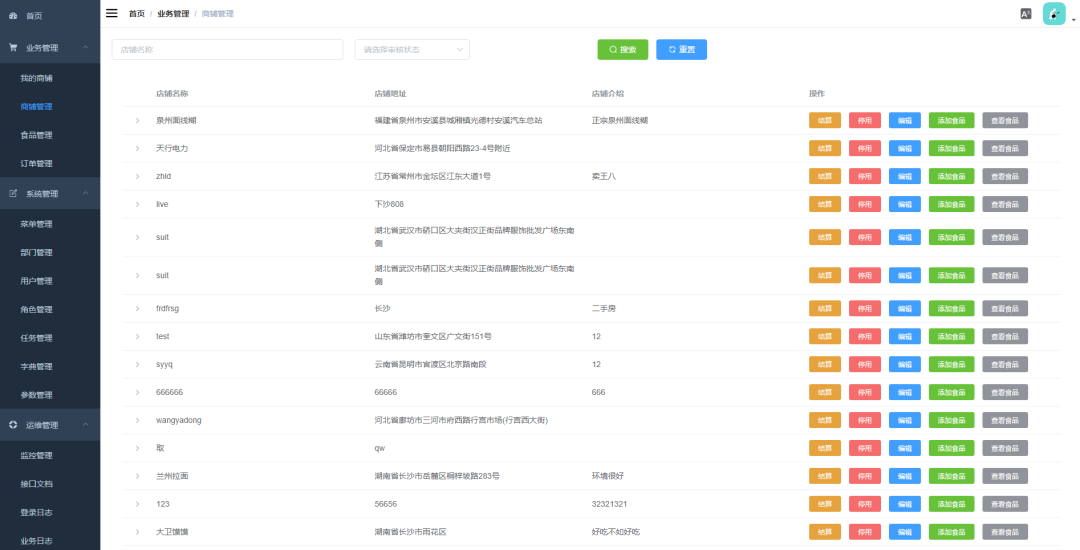Viewport: 1080px width, 550px height.
Task: Click the green 搜索 button
Action: 623,50
